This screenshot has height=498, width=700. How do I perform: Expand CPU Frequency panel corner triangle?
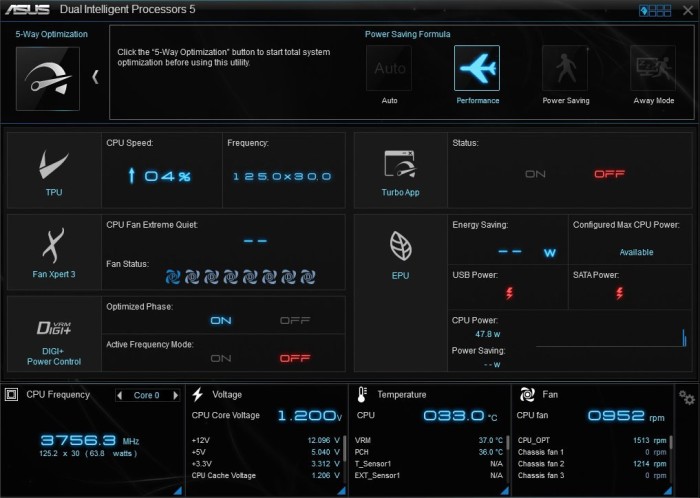point(178,490)
